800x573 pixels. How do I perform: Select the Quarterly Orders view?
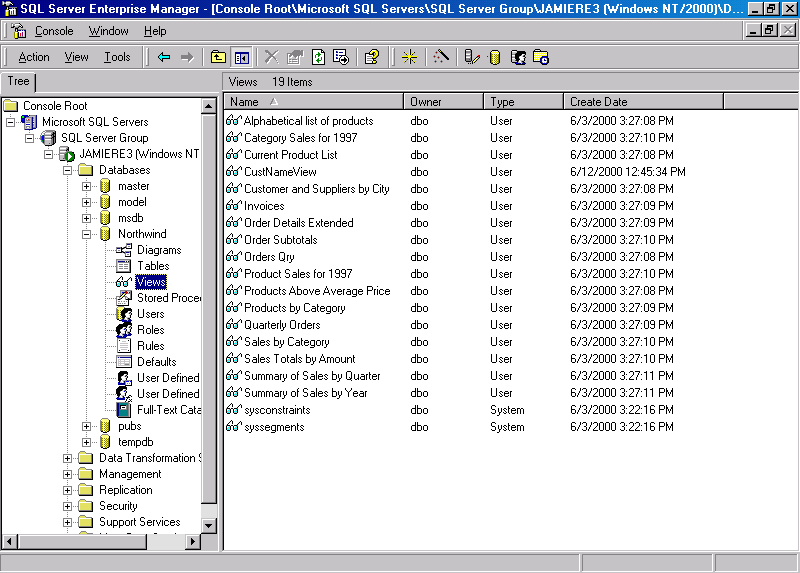(x=282, y=325)
